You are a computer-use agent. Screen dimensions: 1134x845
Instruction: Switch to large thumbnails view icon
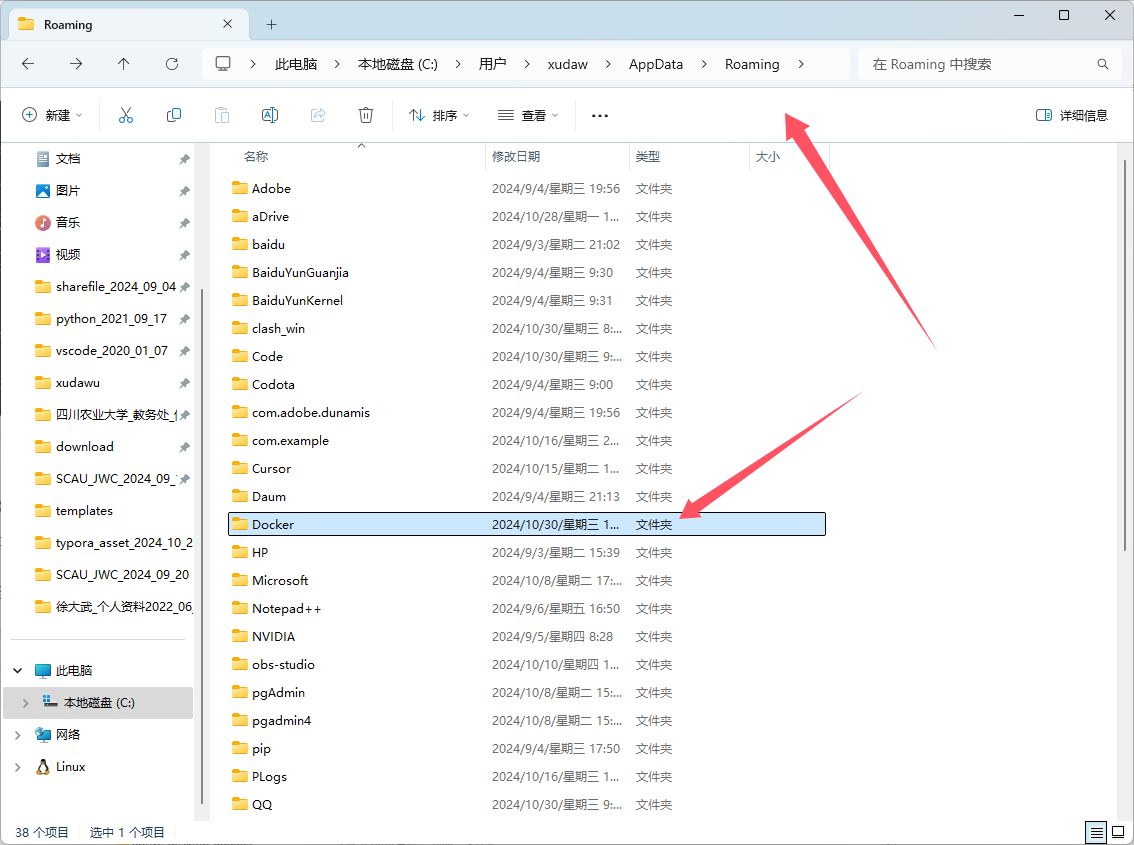pyautogui.click(x=1118, y=833)
